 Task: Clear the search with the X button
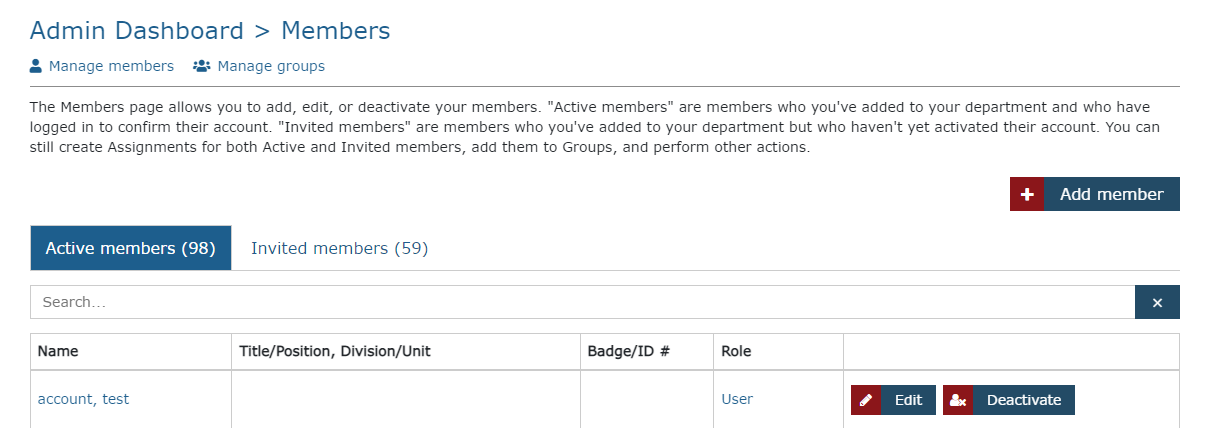click(x=1157, y=302)
